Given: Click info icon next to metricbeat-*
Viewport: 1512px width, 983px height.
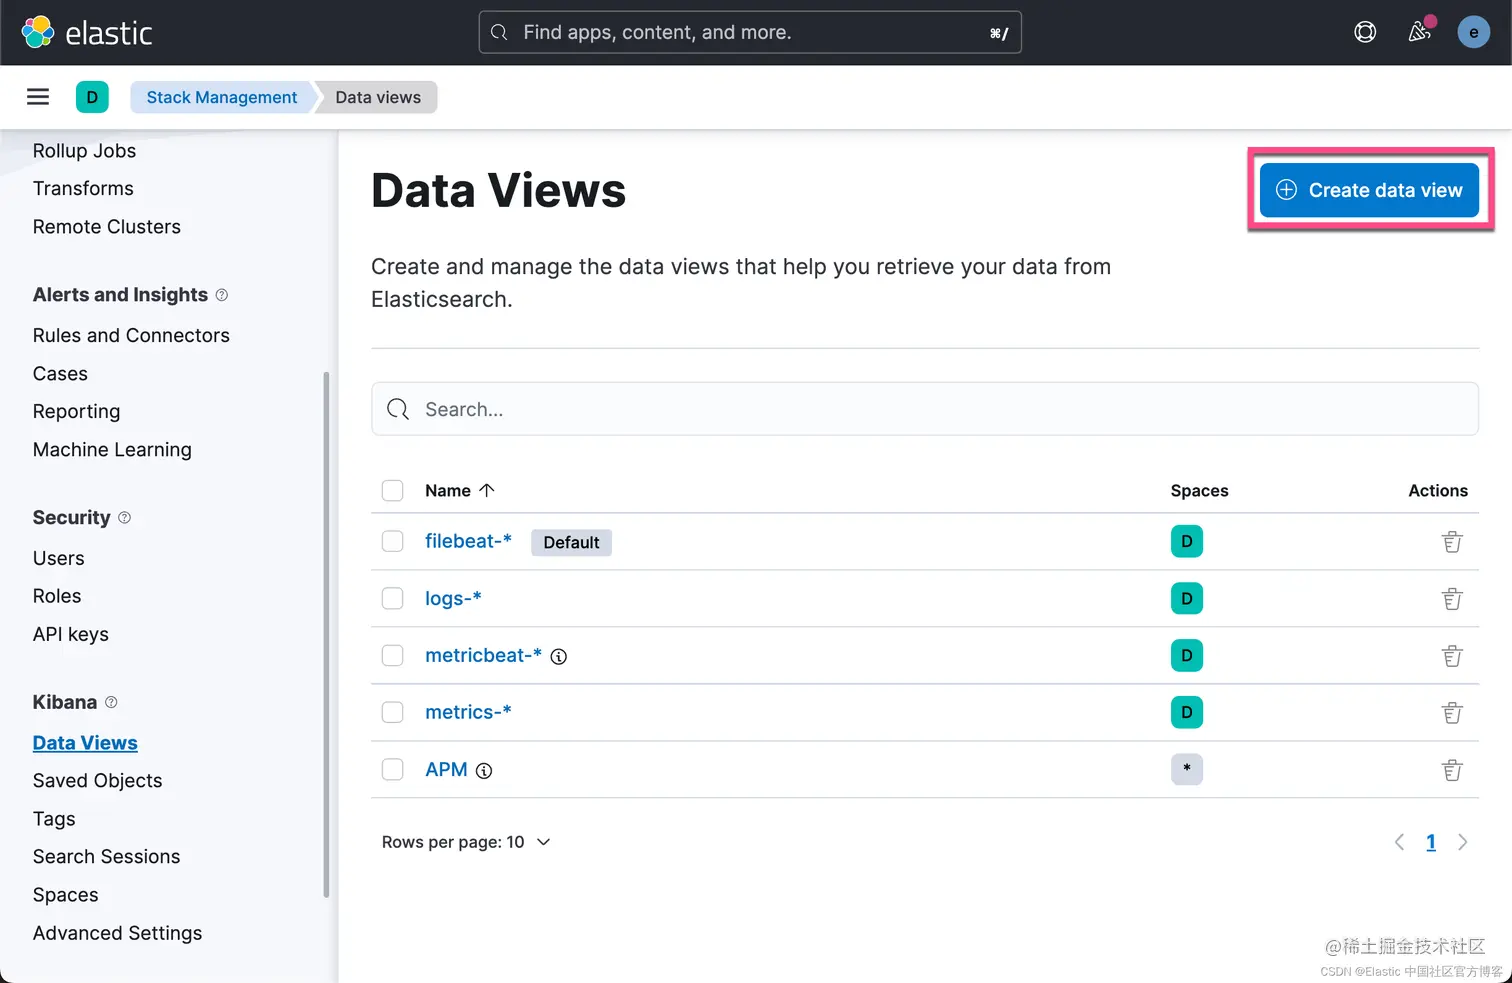Looking at the screenshot, I should (559, 657).
